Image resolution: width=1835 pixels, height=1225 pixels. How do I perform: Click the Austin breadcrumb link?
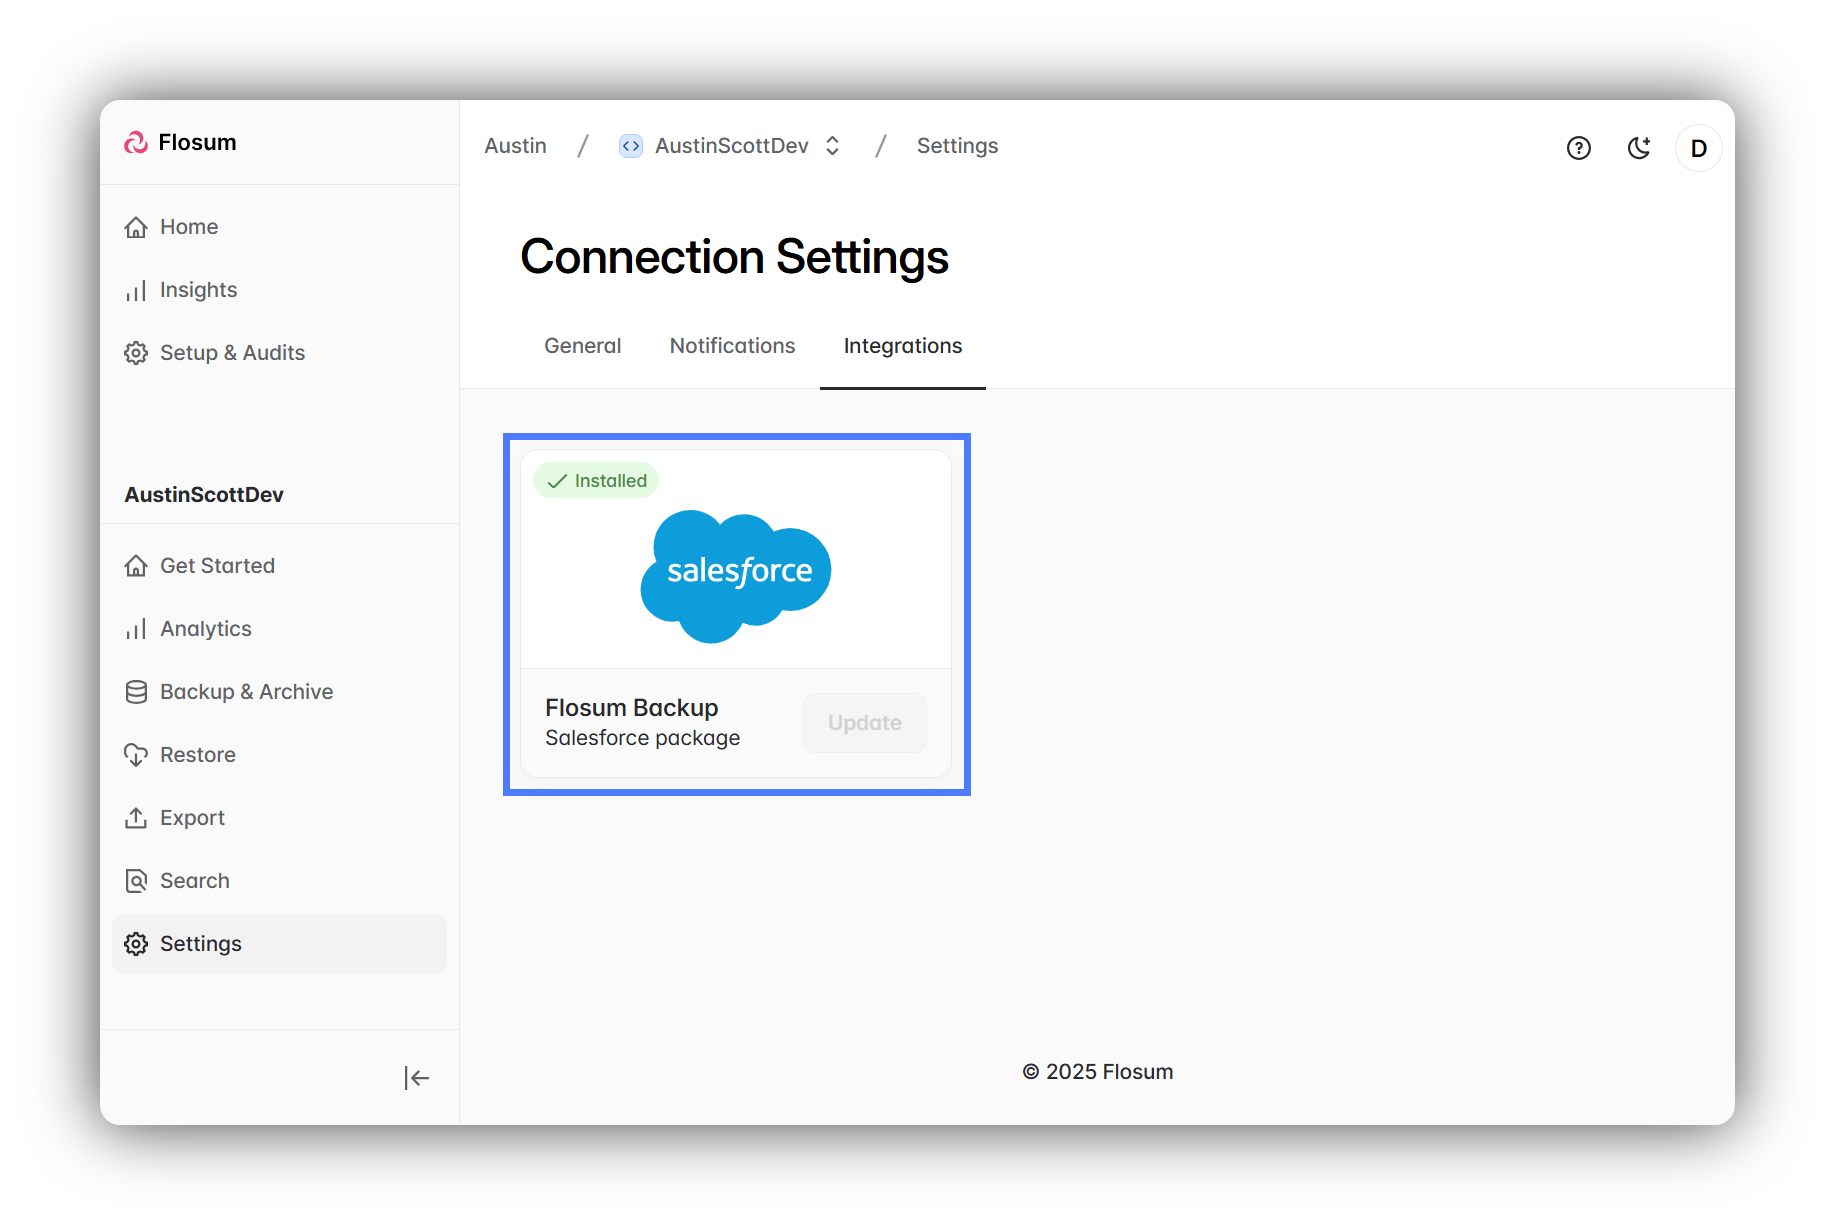[x=515, y=146]
